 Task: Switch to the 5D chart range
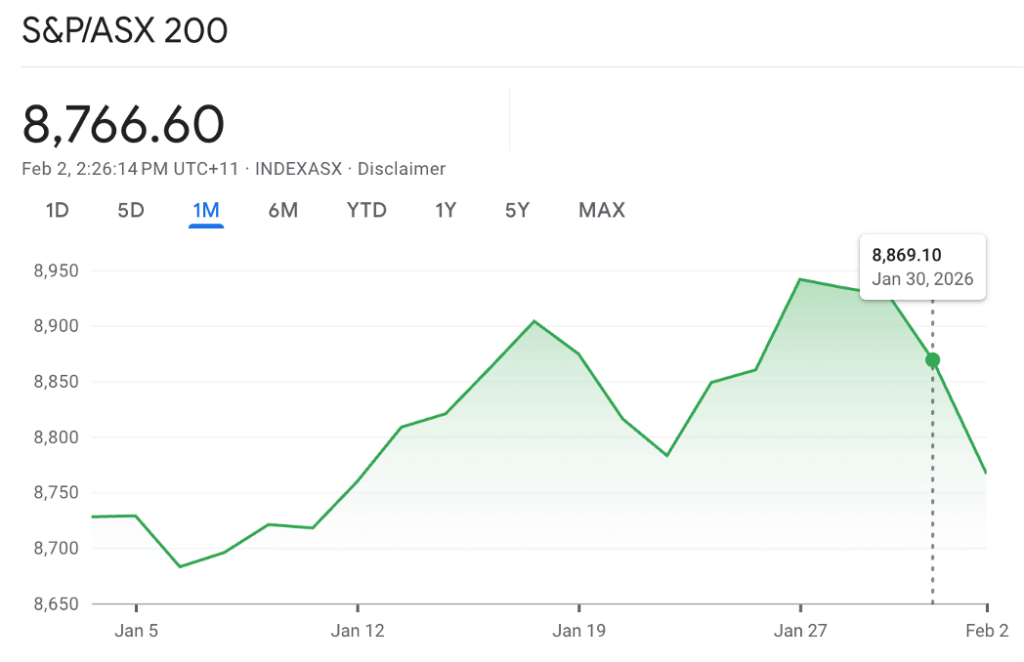click(131, 210)
